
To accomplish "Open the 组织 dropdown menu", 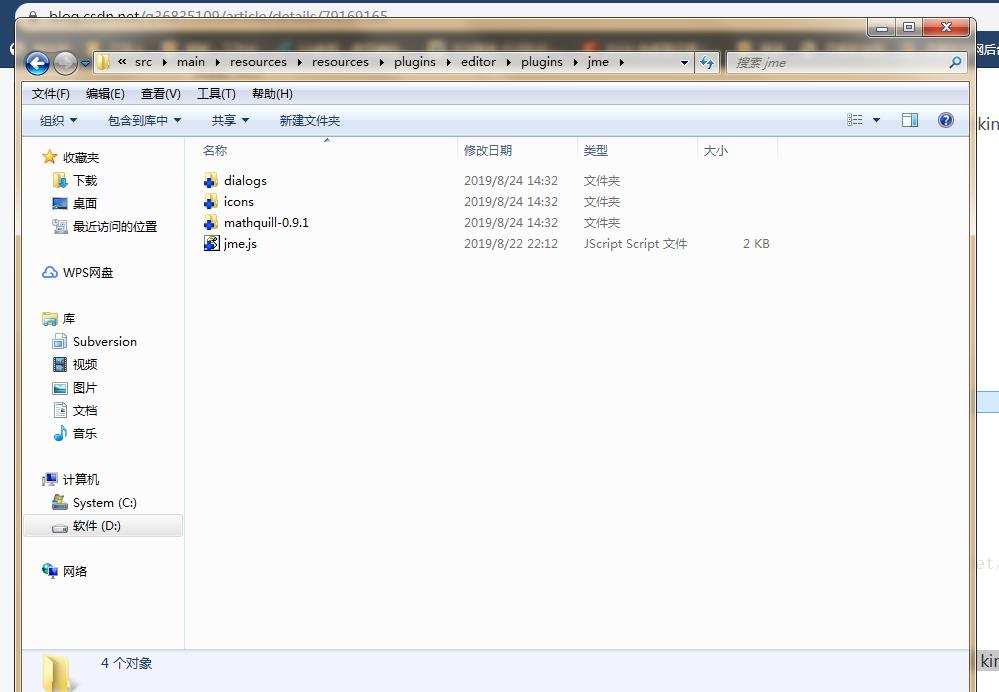I will (57, 120).
